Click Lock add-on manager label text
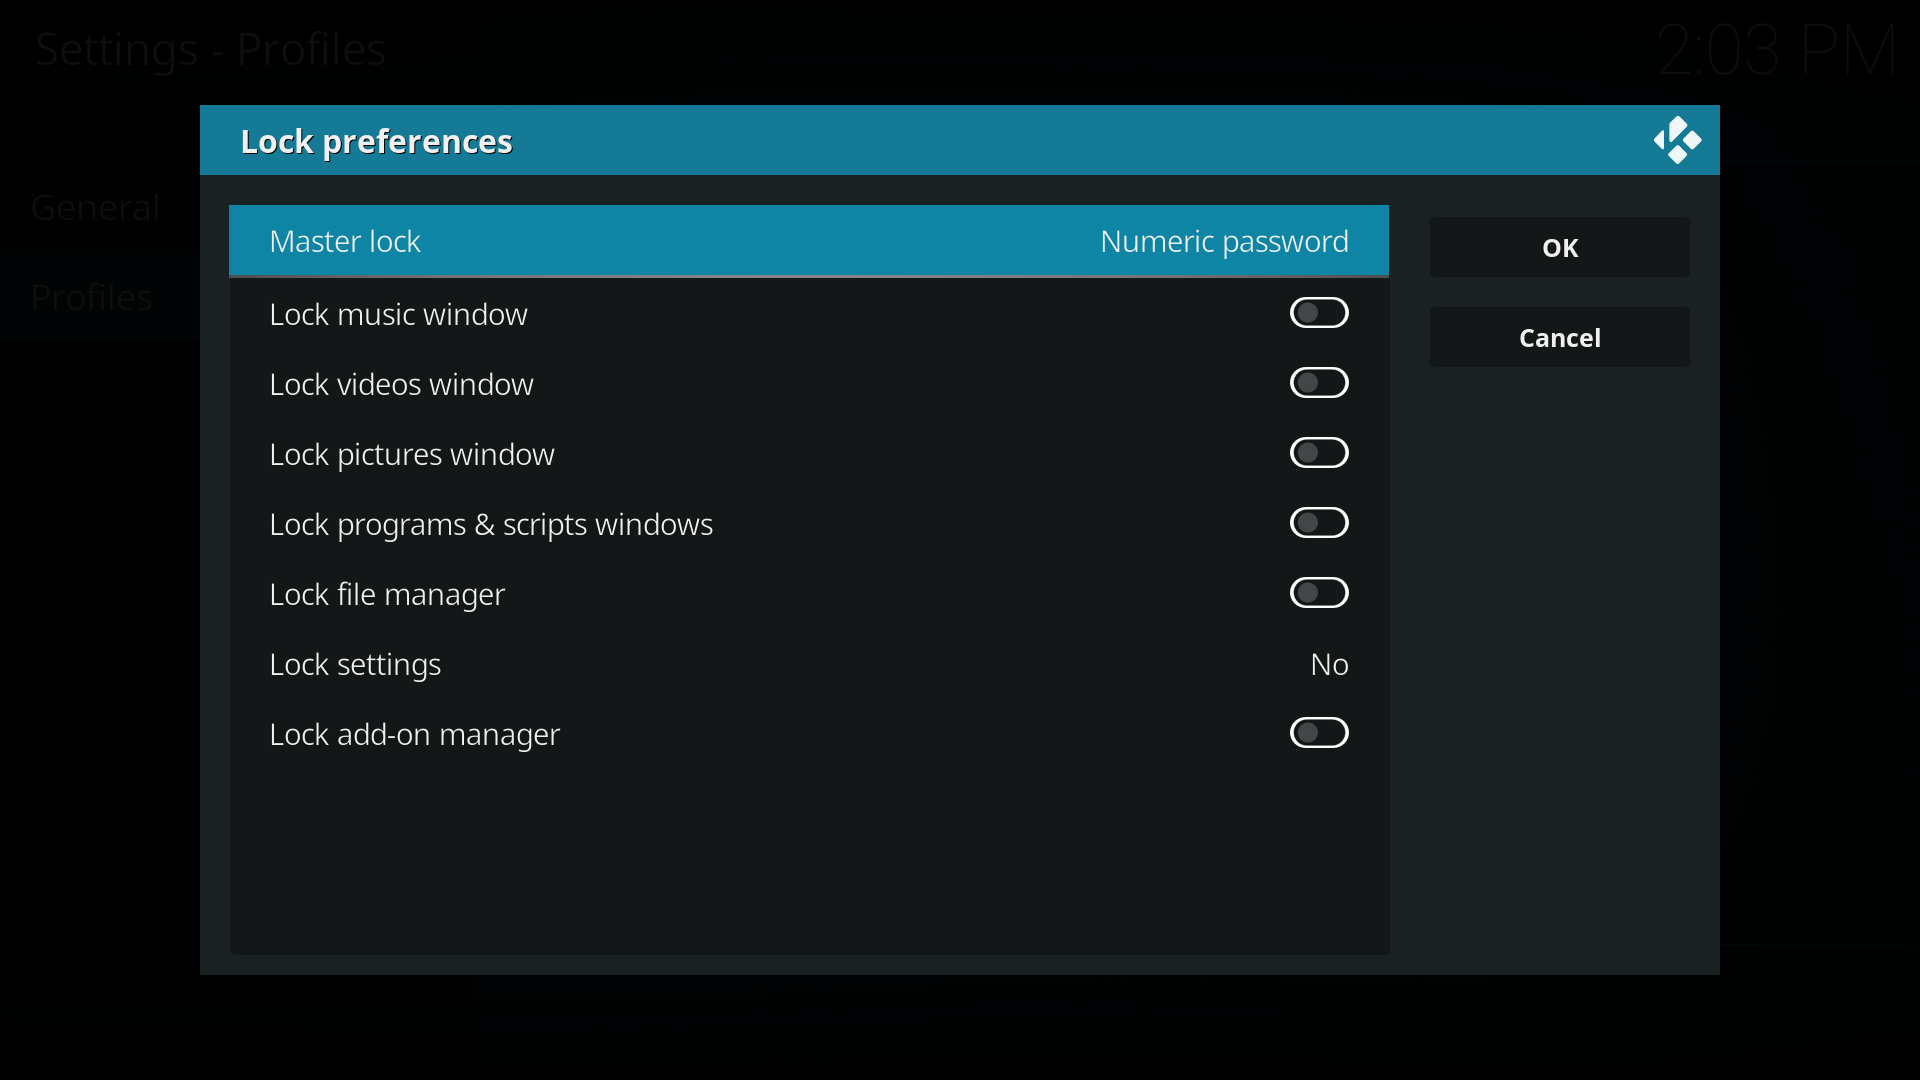 click(414, 735)
